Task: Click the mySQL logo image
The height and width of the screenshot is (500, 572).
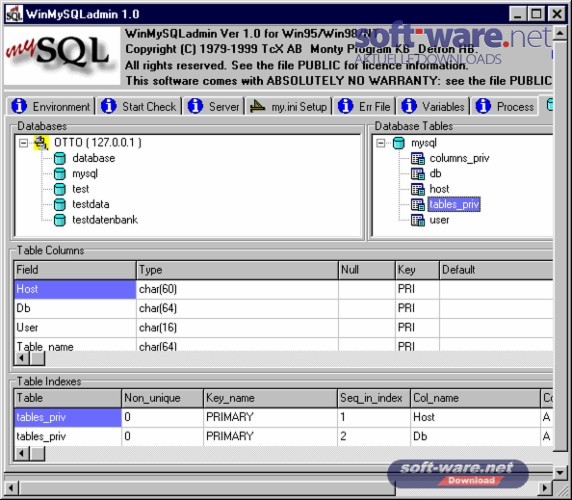Action: click(x=62, y=56)
